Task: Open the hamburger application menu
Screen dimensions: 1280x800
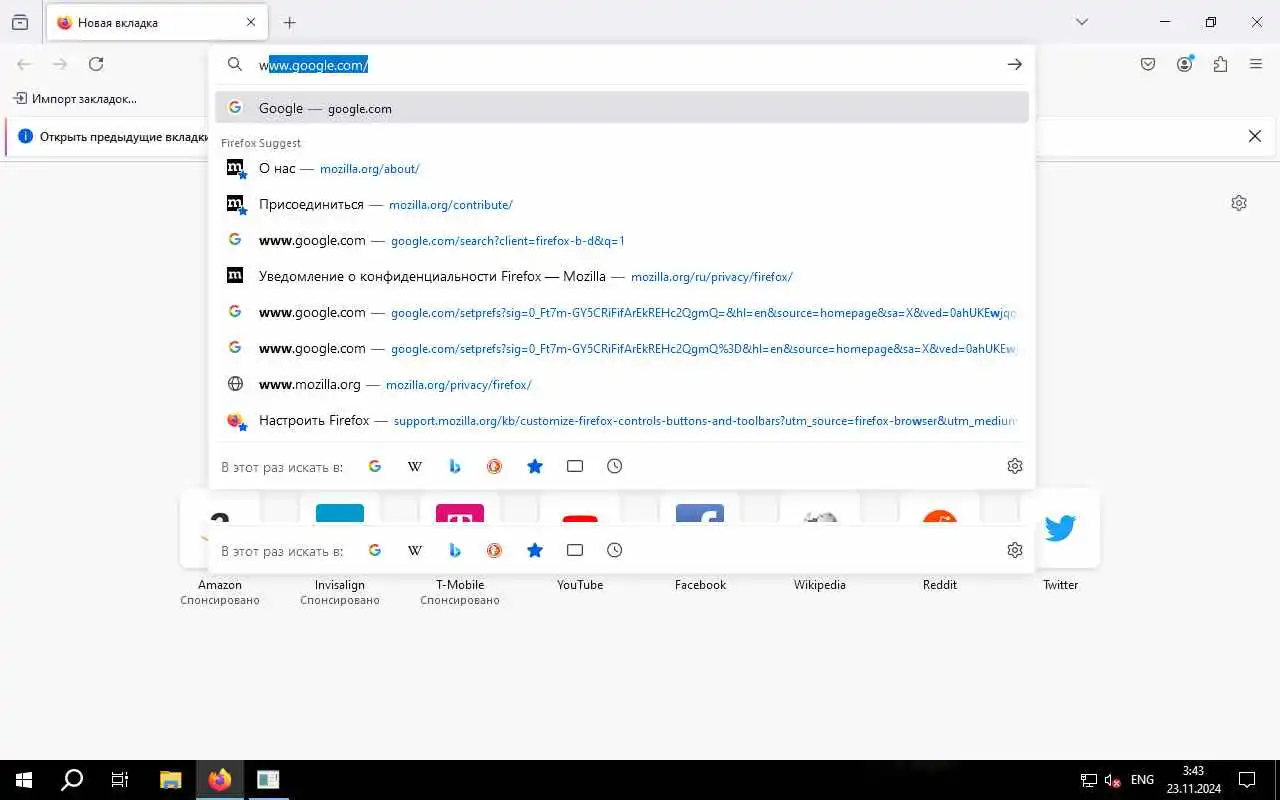Action: click(1256, 64)
